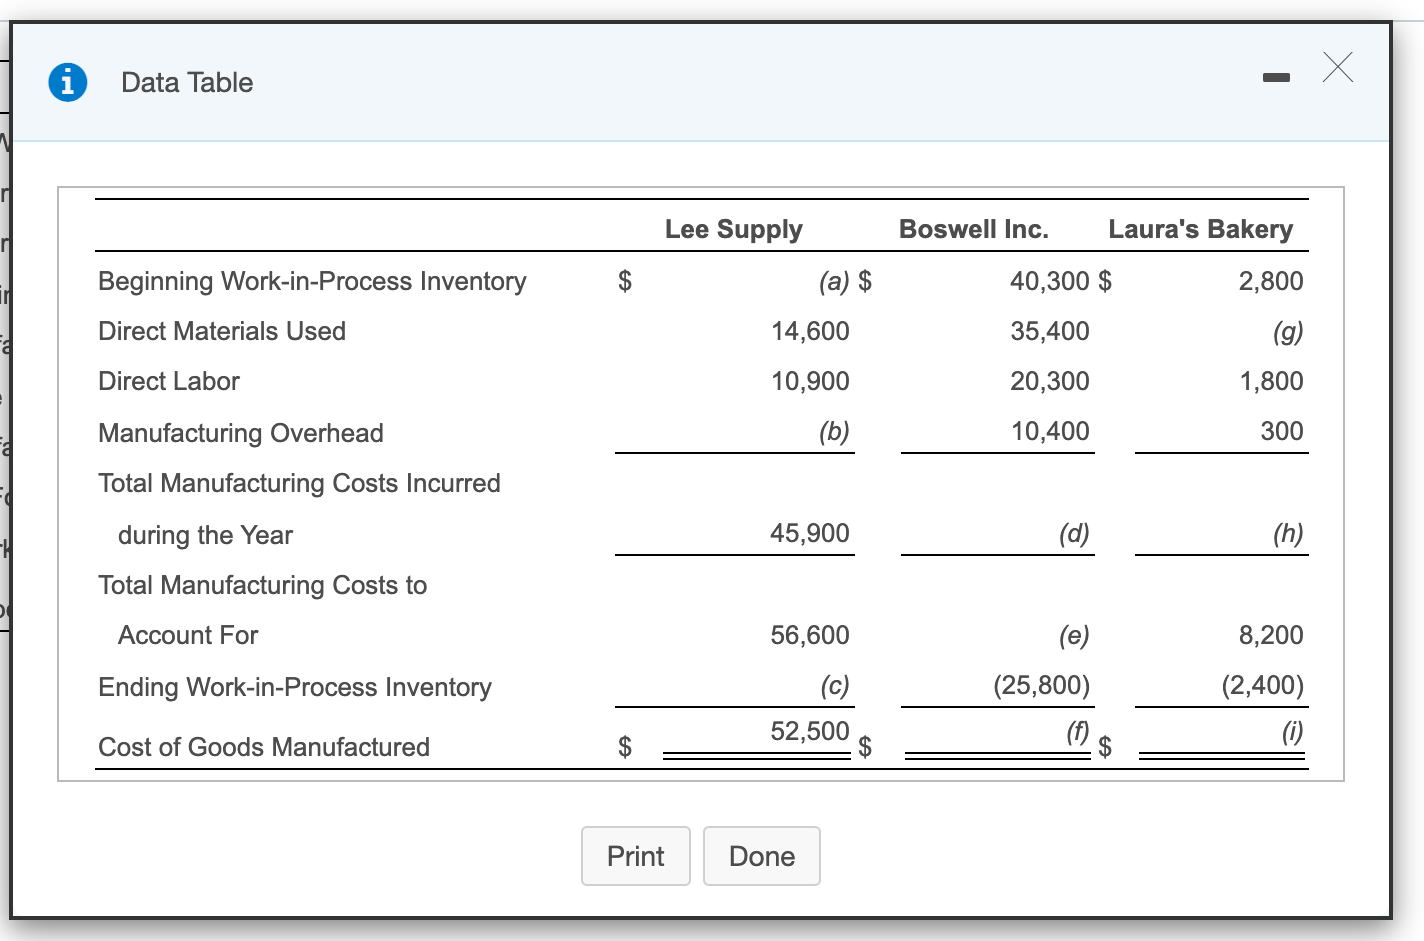Click the unknown (g) cell

(x=1288, y=331)
